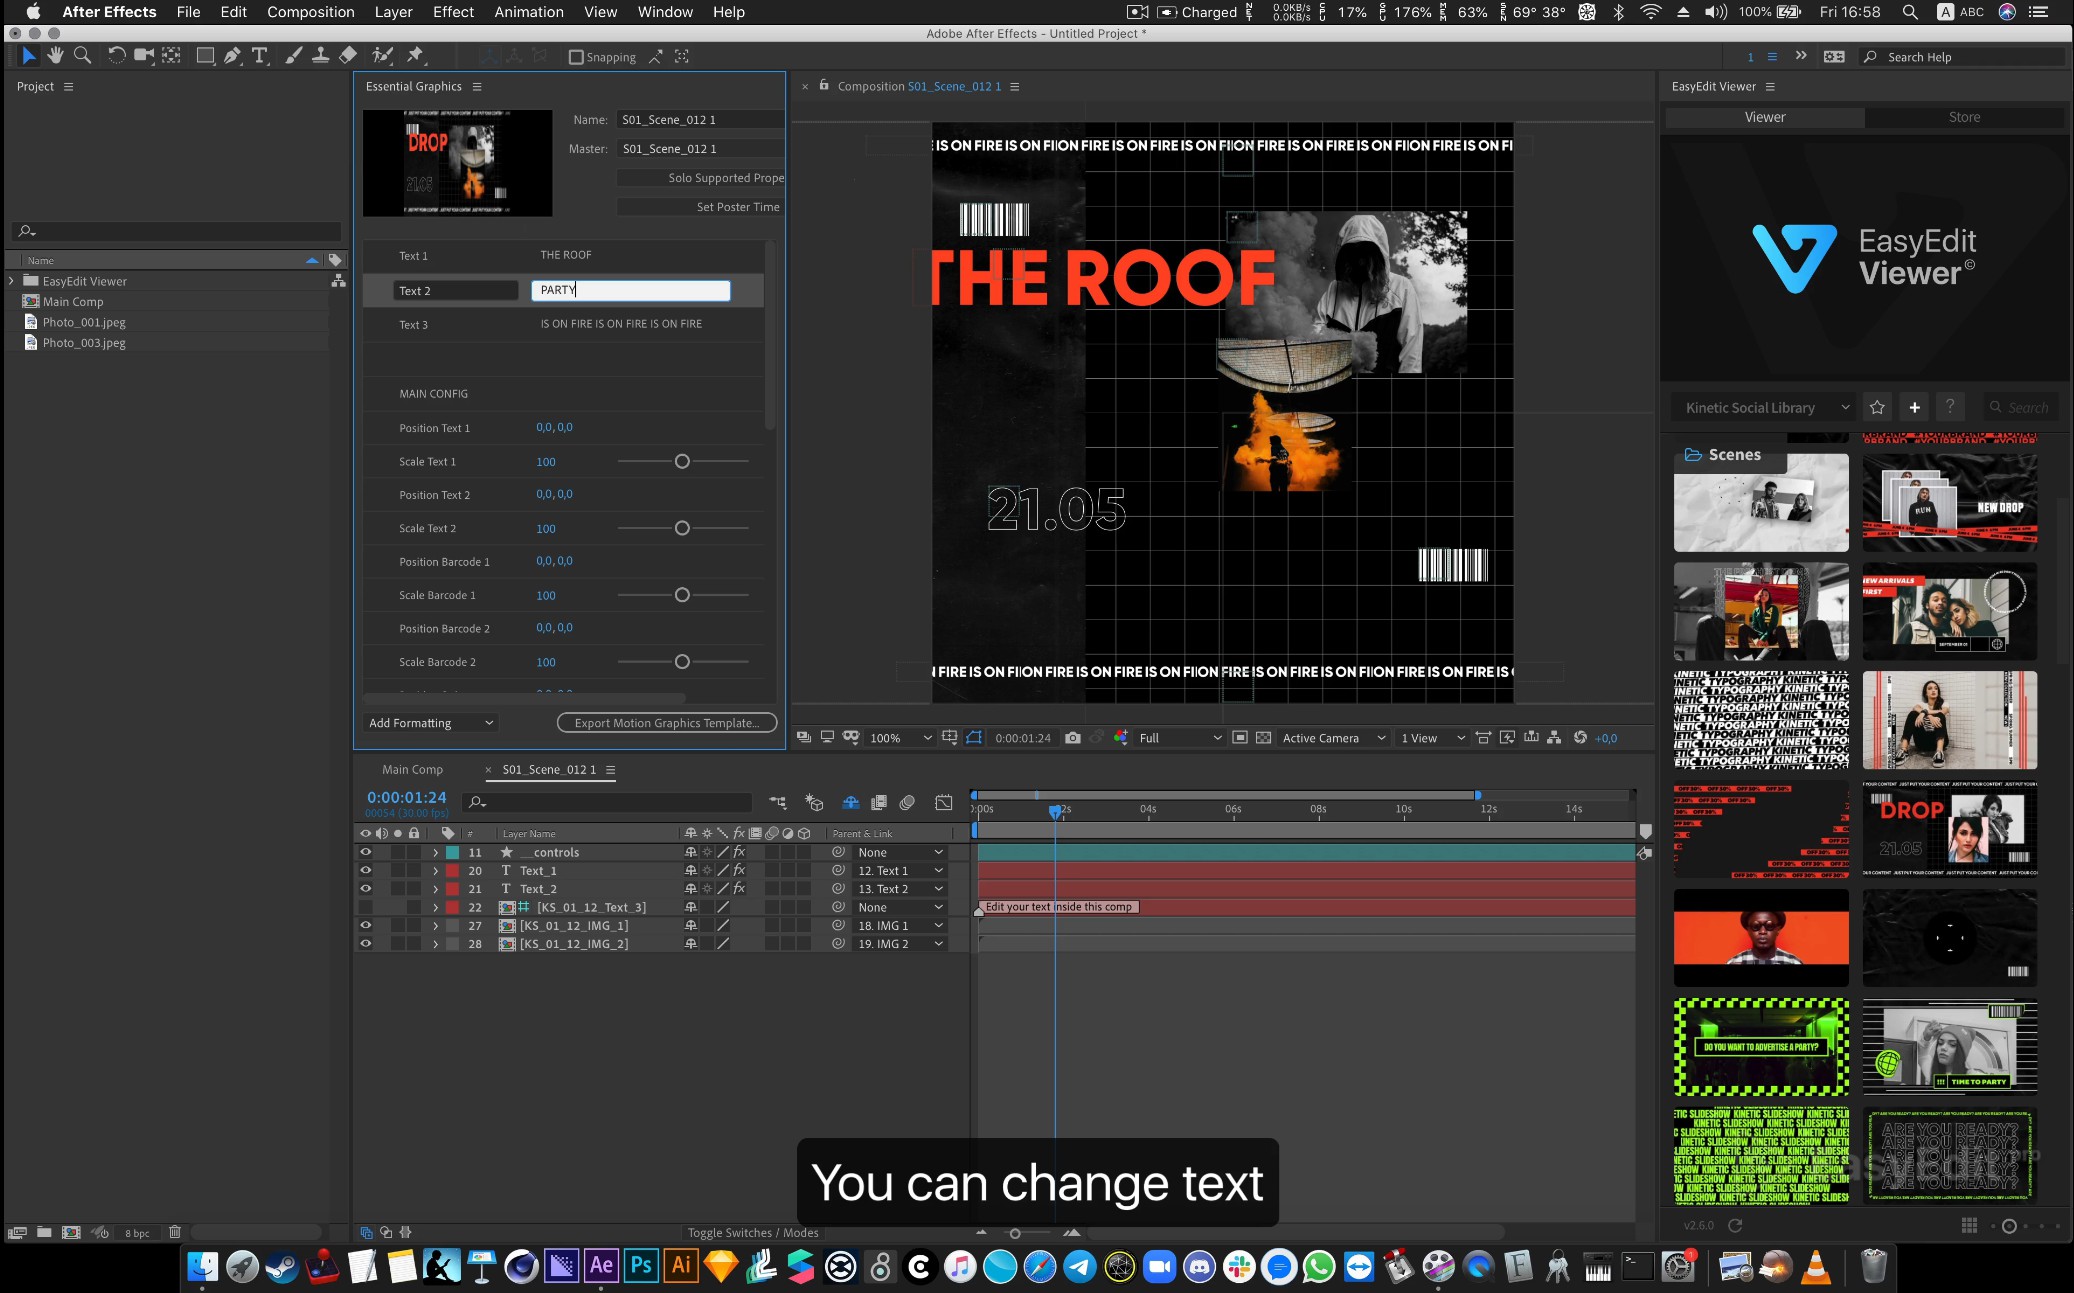The width and height of the screenshot is (2074, 1293).
Task: Select the Zoom magnifier tool
Action: point(83,56)
